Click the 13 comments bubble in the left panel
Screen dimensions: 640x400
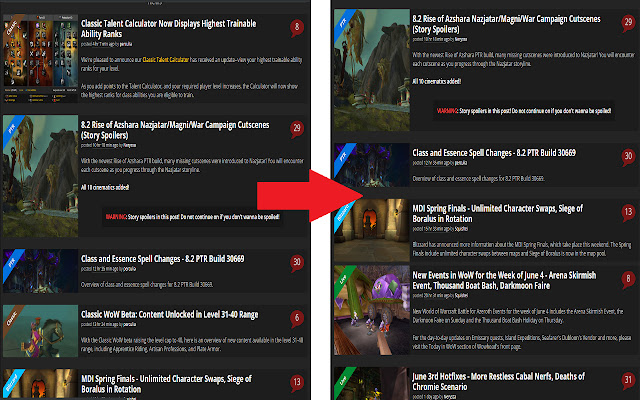pos(297,383)
